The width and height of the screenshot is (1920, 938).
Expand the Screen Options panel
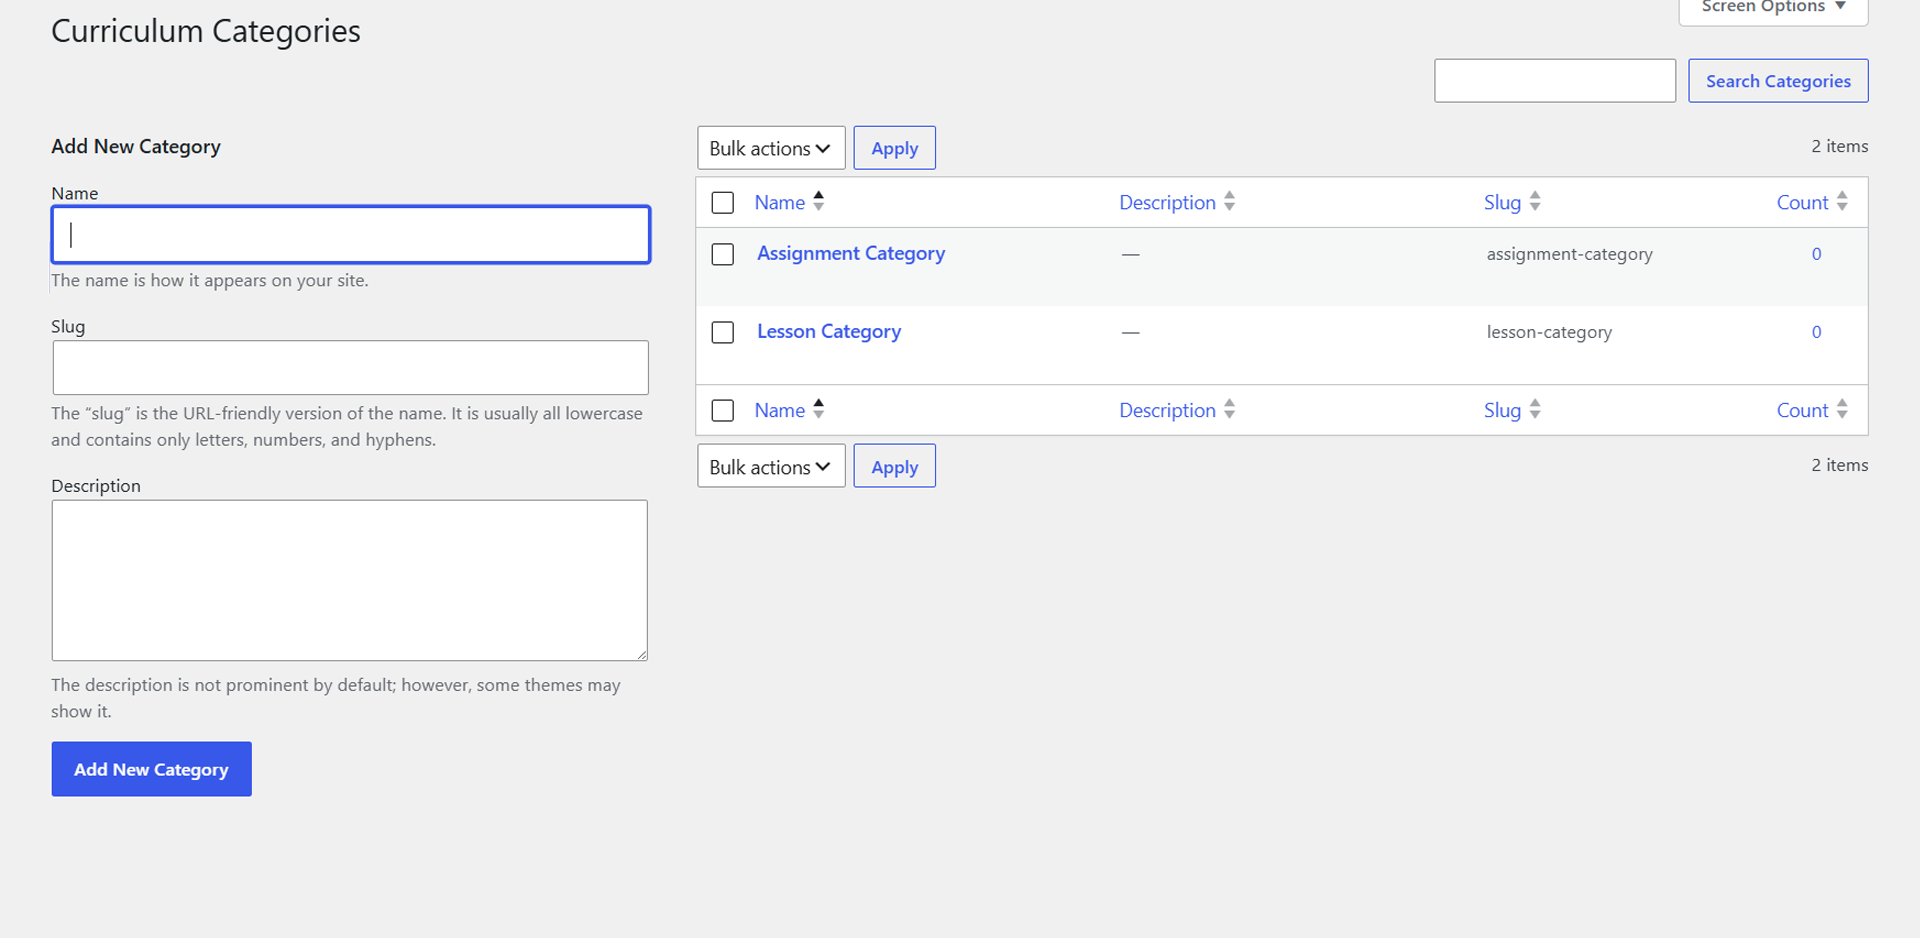tap(1773, 8)
